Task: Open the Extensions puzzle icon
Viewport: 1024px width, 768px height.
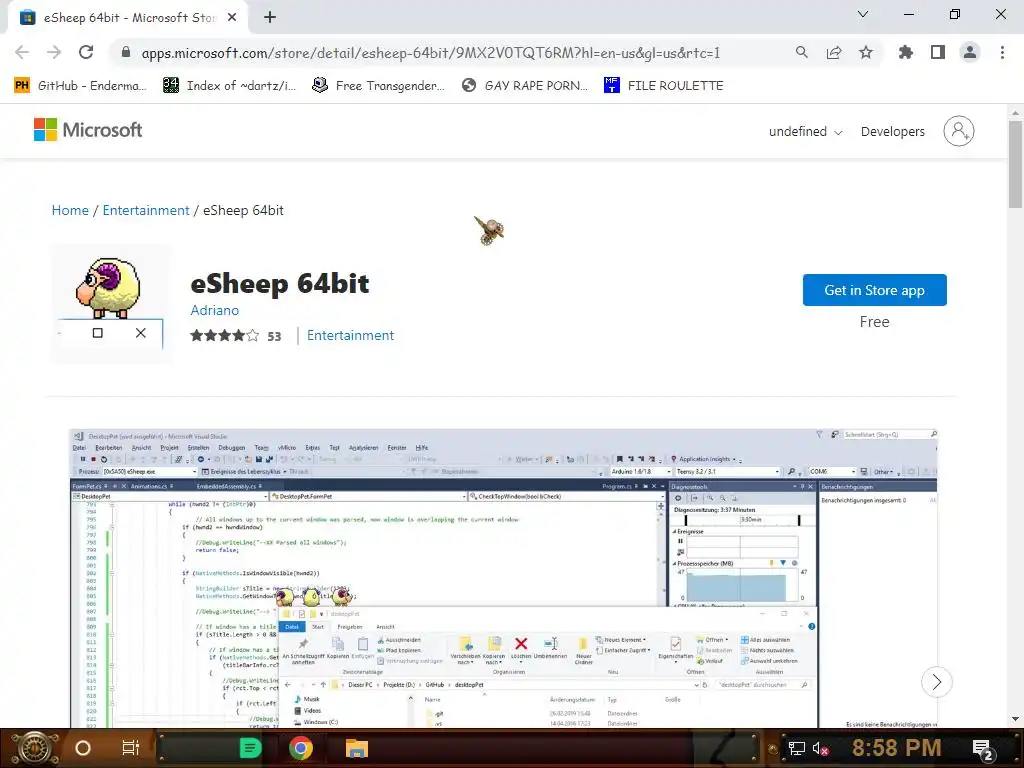Action: point(905,52)
